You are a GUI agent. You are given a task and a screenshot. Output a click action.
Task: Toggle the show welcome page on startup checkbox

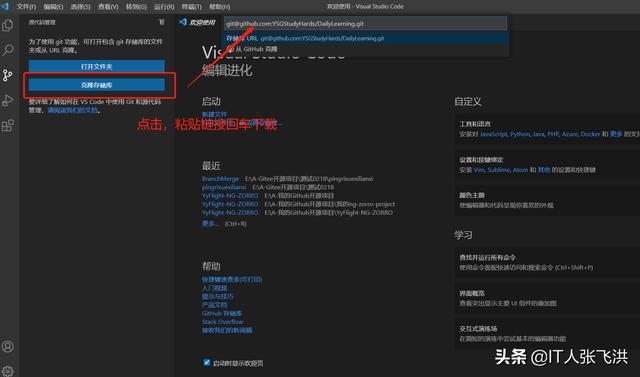[x=207, y=363]
